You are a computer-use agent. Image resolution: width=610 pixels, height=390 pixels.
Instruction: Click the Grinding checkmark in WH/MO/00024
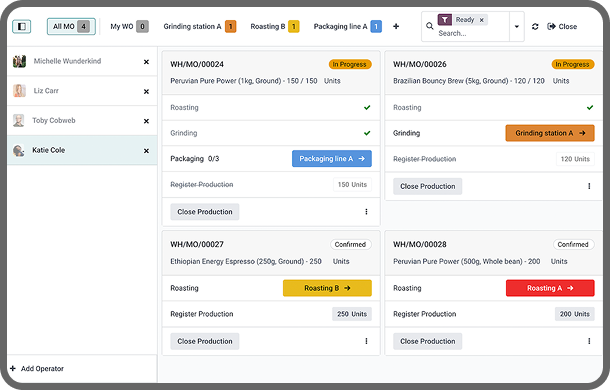(x=367, y=133)
